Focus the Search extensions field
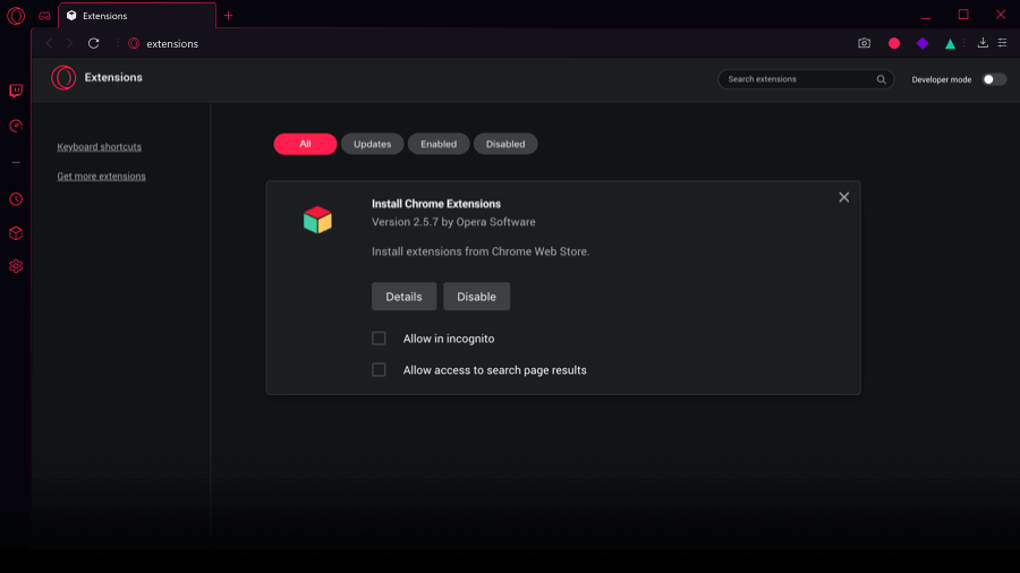1020x573 pixels. [805, 79]
